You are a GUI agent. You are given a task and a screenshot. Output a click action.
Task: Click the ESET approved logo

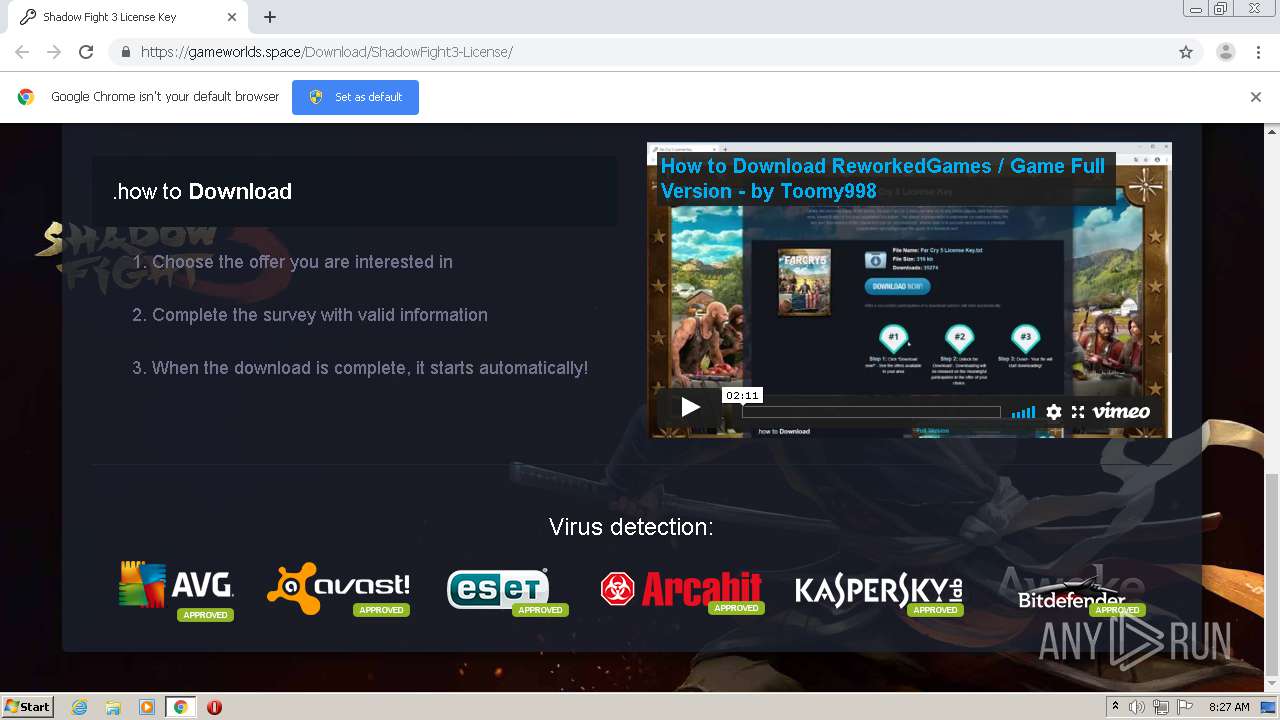coord(507,590)
